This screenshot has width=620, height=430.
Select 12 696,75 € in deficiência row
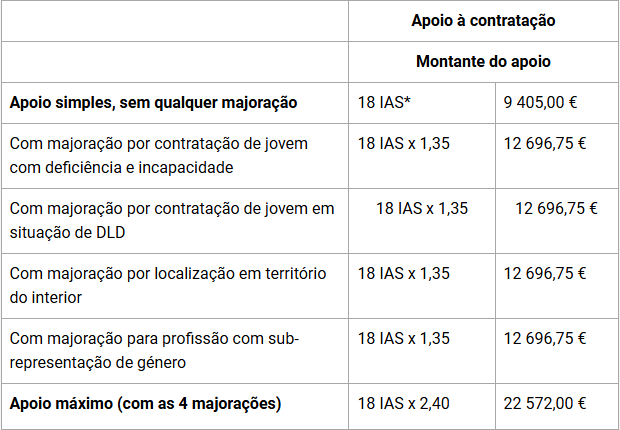pos(544,144)
